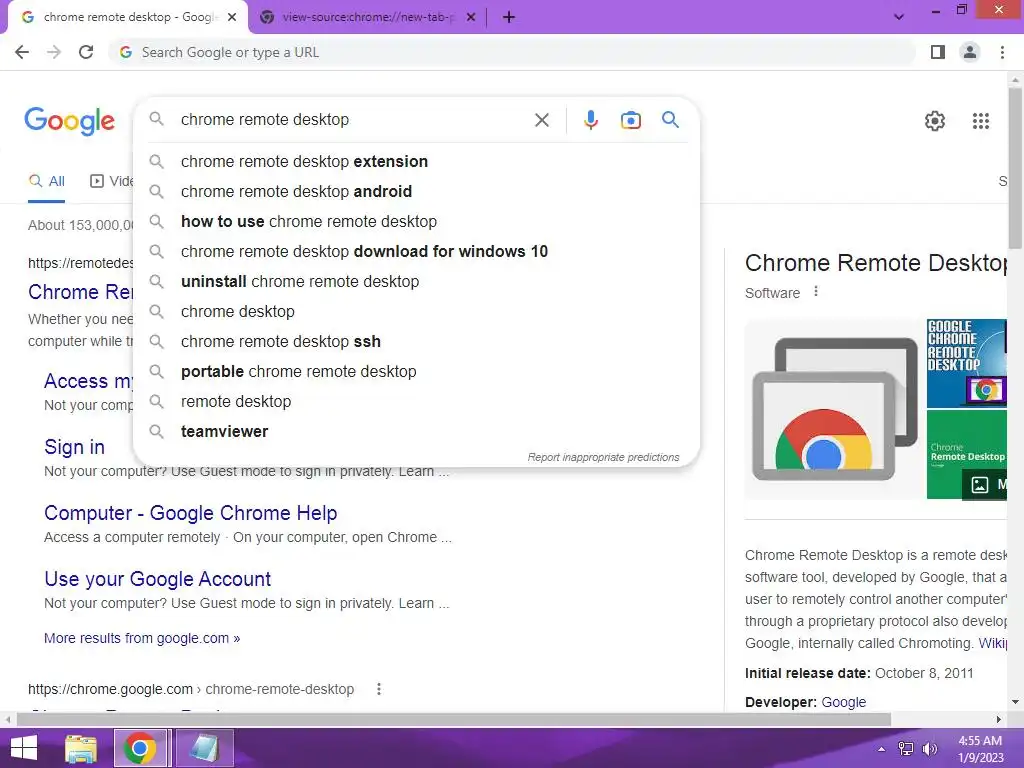Viewport: 1024px width, 768px height.
Task: Close the view-source tab
Action: coord(471,18)
